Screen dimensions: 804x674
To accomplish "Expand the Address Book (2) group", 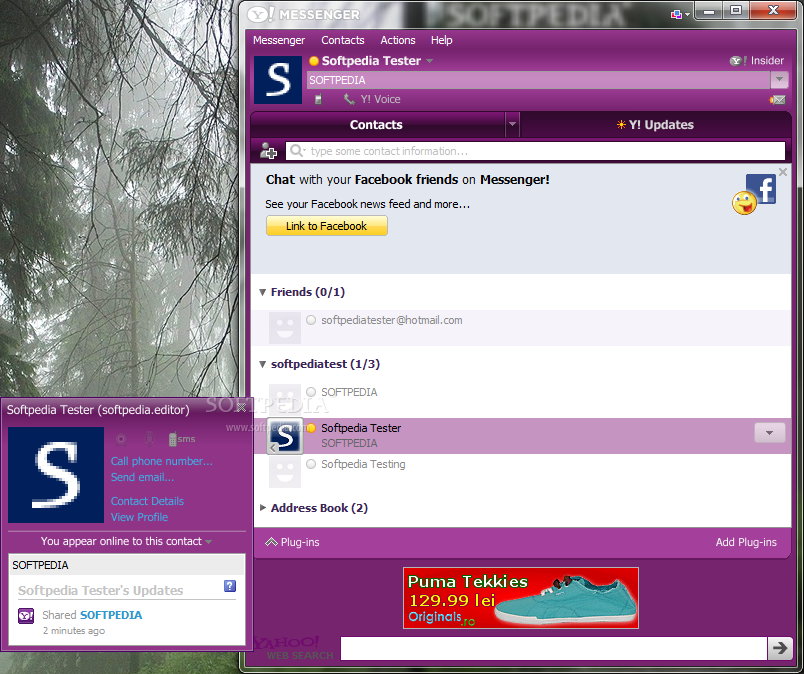I will [263, 507].
